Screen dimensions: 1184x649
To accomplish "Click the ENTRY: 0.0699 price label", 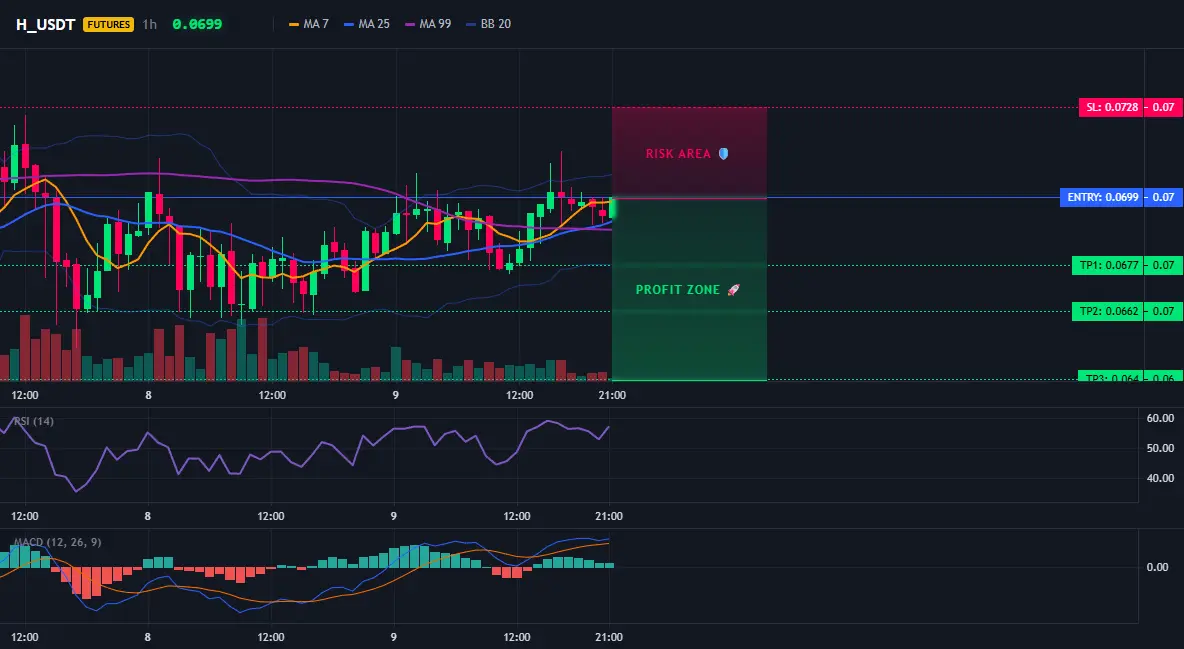I will pos(1102,197).
